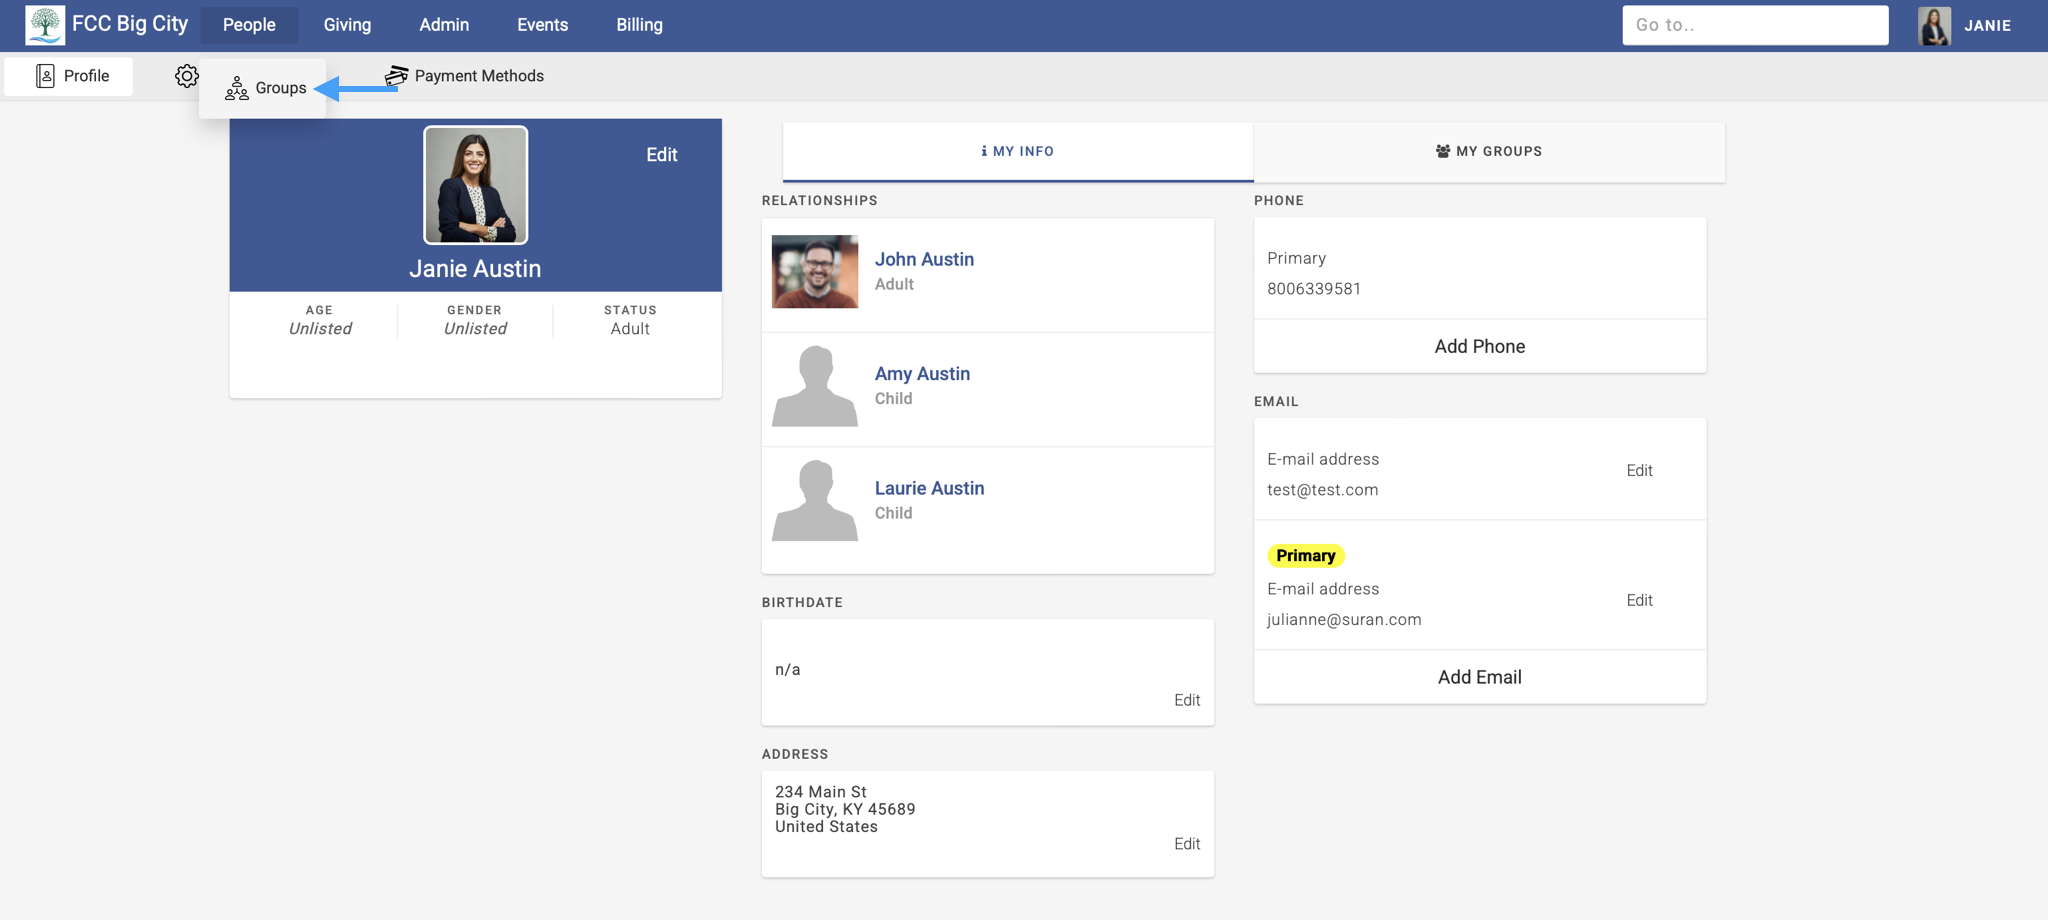Click Amy Austin's placeholder thumbnail

(x=814, y=388)
